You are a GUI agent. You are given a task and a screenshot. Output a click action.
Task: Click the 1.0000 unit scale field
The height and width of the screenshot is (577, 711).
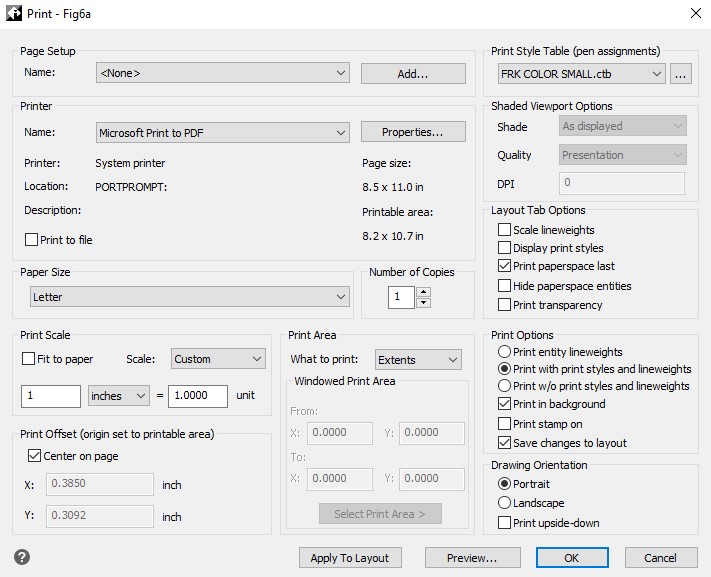point(198,396)
